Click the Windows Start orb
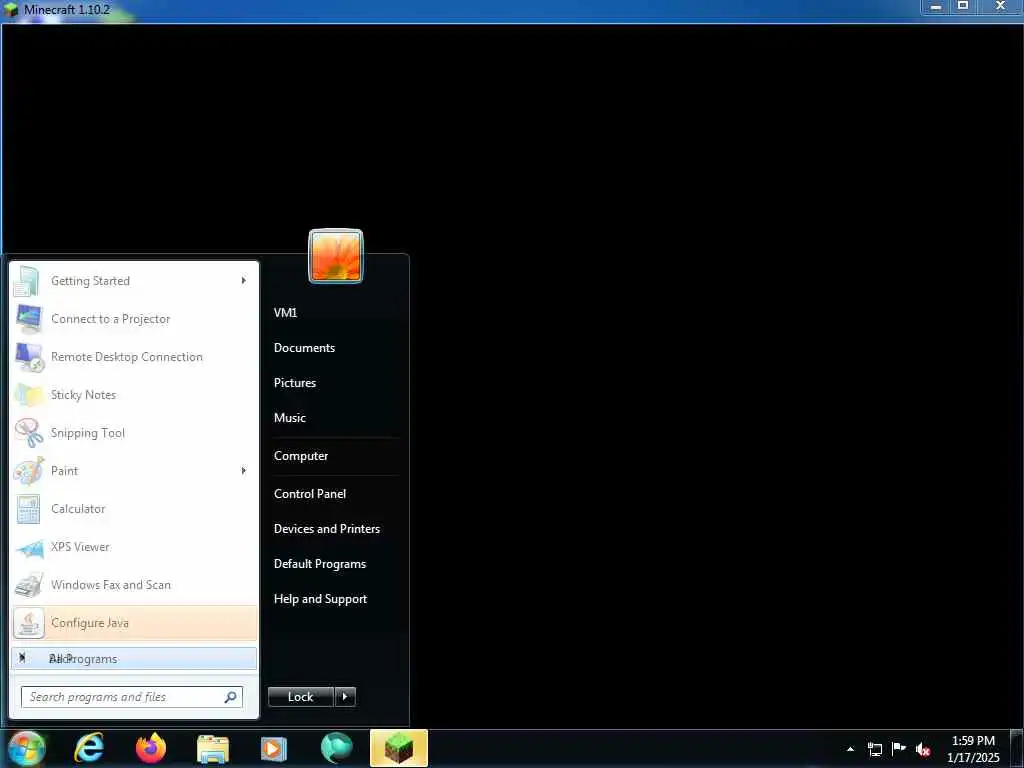1024x768 pixels. [x=26, y=748]
